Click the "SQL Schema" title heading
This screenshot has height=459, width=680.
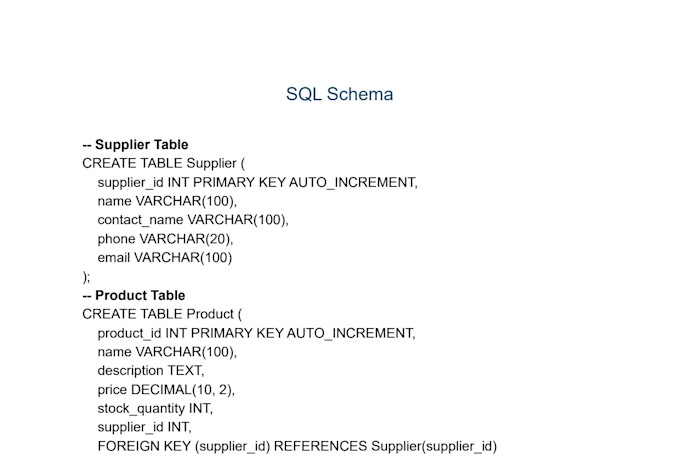pyautogui.click(x=339, y=94)
